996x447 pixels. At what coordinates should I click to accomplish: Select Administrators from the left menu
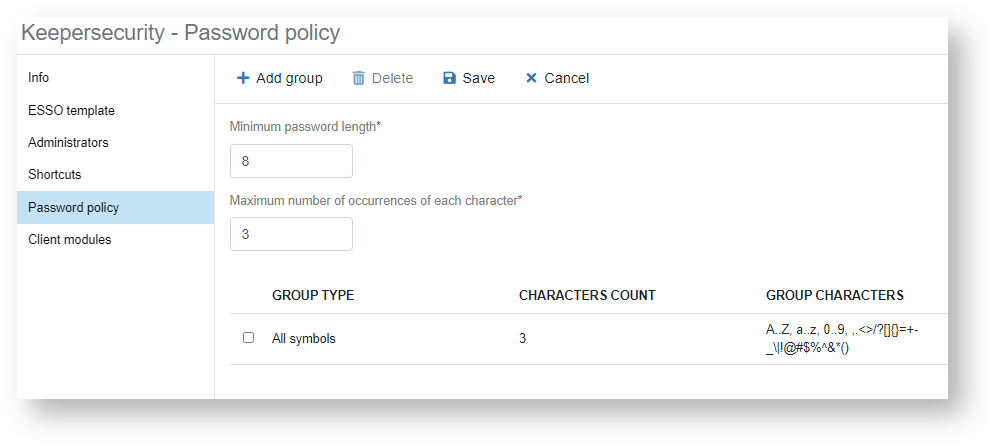point(68,142)
